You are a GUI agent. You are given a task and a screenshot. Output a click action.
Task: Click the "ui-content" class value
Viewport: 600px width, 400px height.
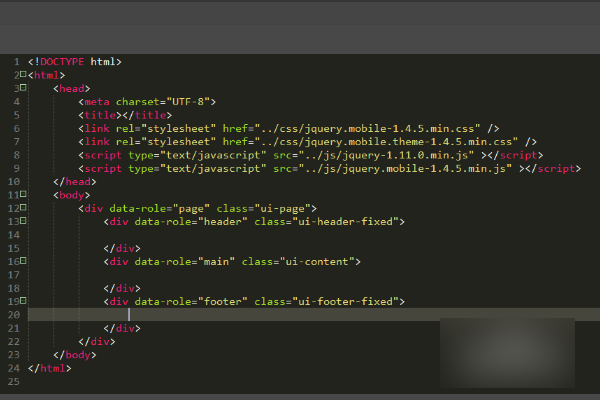click(317, 262)
